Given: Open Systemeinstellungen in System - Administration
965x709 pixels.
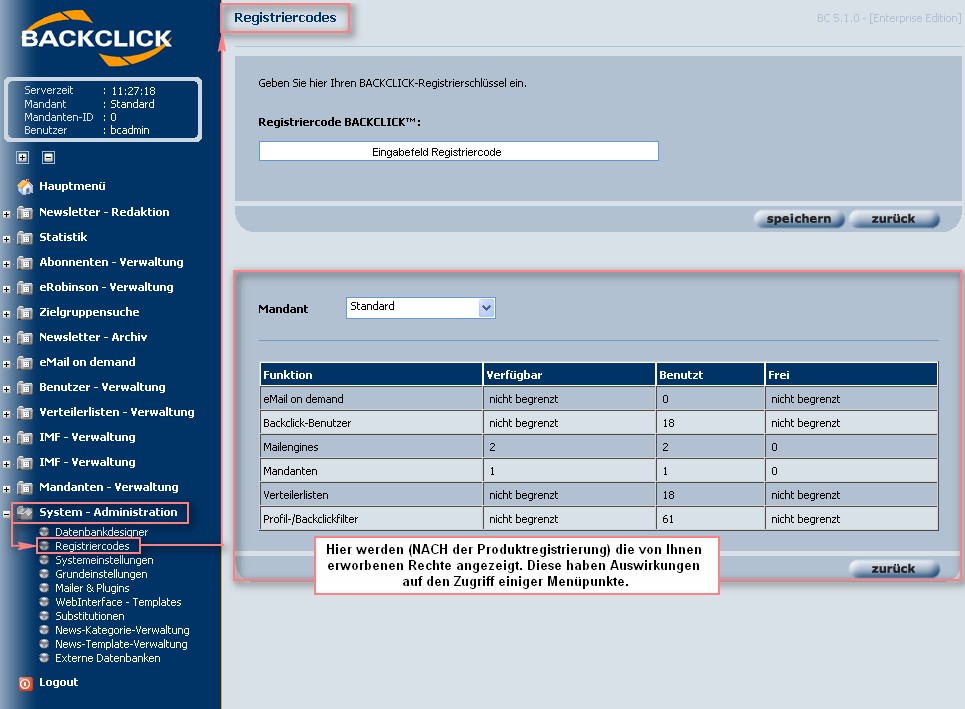Looking at the screenshot, I should (105, 560).
